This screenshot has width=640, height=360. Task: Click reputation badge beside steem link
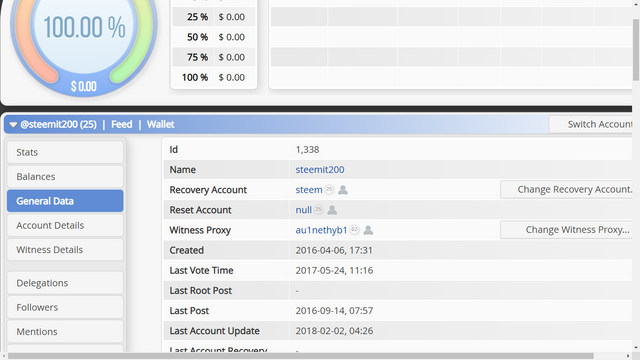coord(329,189)
